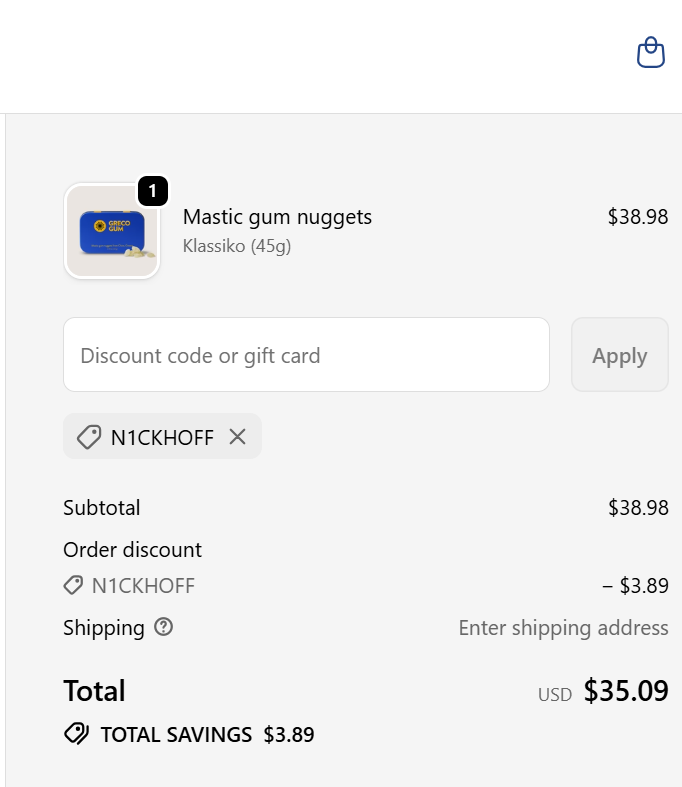Click the tag icon in the N1CKHOFF chip
This screenshot has height=787, width=682.
point(89,437)
